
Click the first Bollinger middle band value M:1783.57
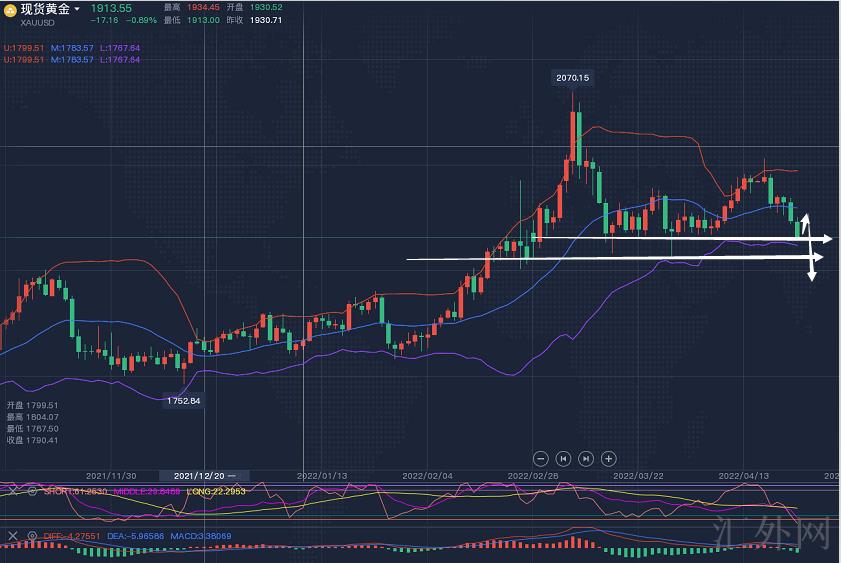(x=72, y=48)
